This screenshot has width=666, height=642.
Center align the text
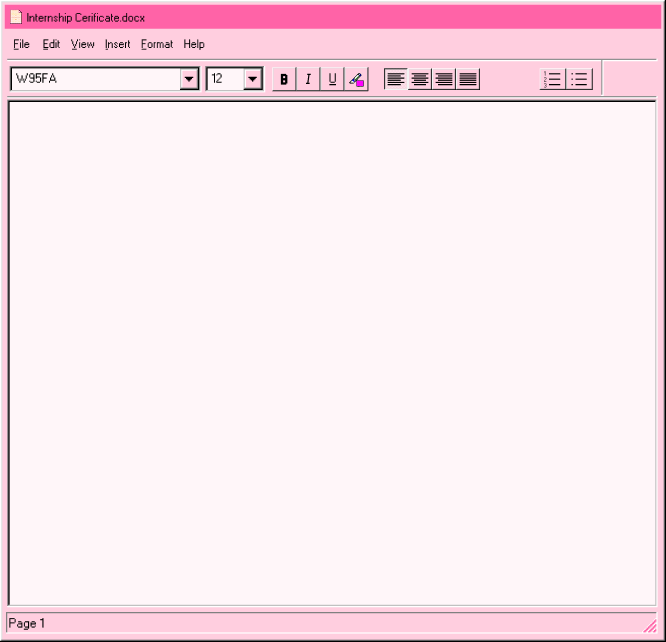pyautogui.click(x=420, y=79)
